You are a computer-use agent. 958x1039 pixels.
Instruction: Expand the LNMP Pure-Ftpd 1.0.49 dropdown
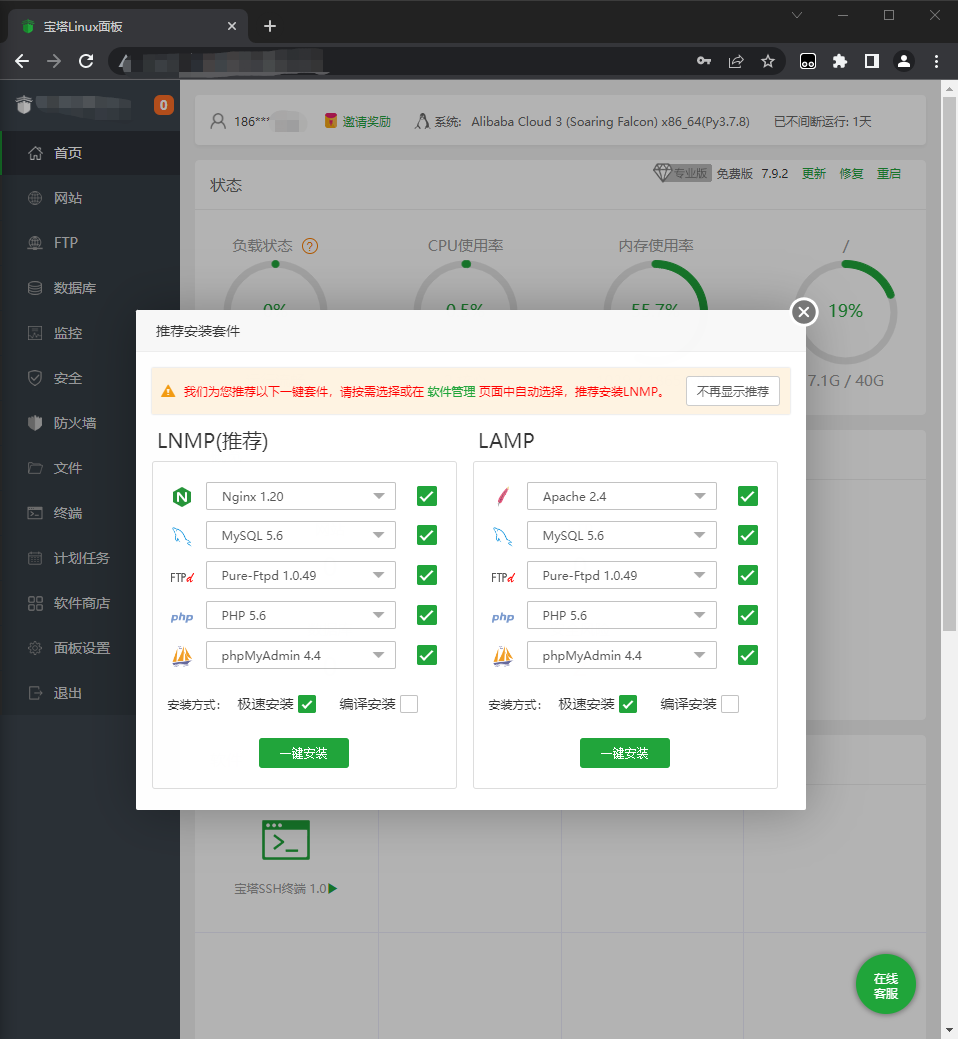pos(301,575)
